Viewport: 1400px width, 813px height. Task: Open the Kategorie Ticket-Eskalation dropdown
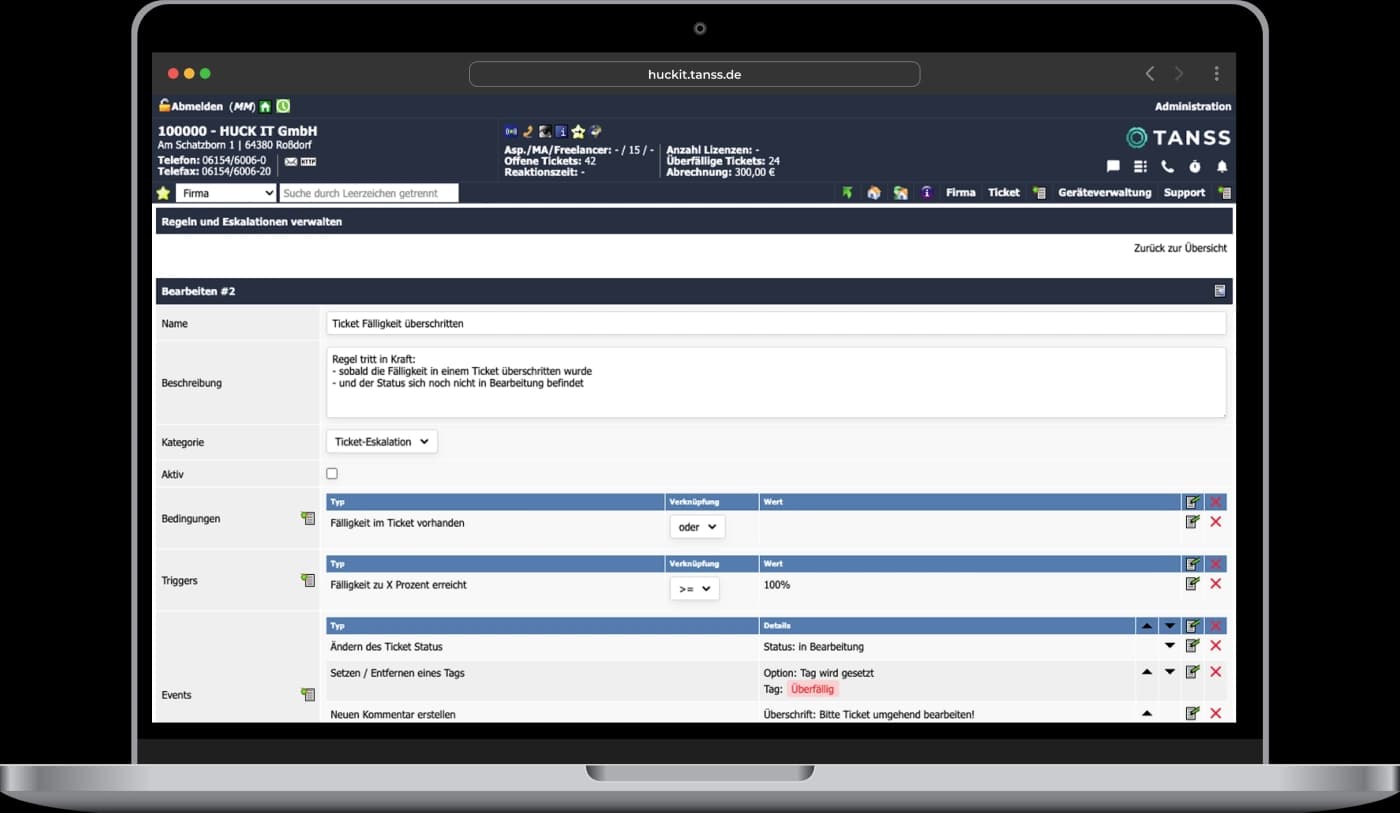click(x=382, y=441)
